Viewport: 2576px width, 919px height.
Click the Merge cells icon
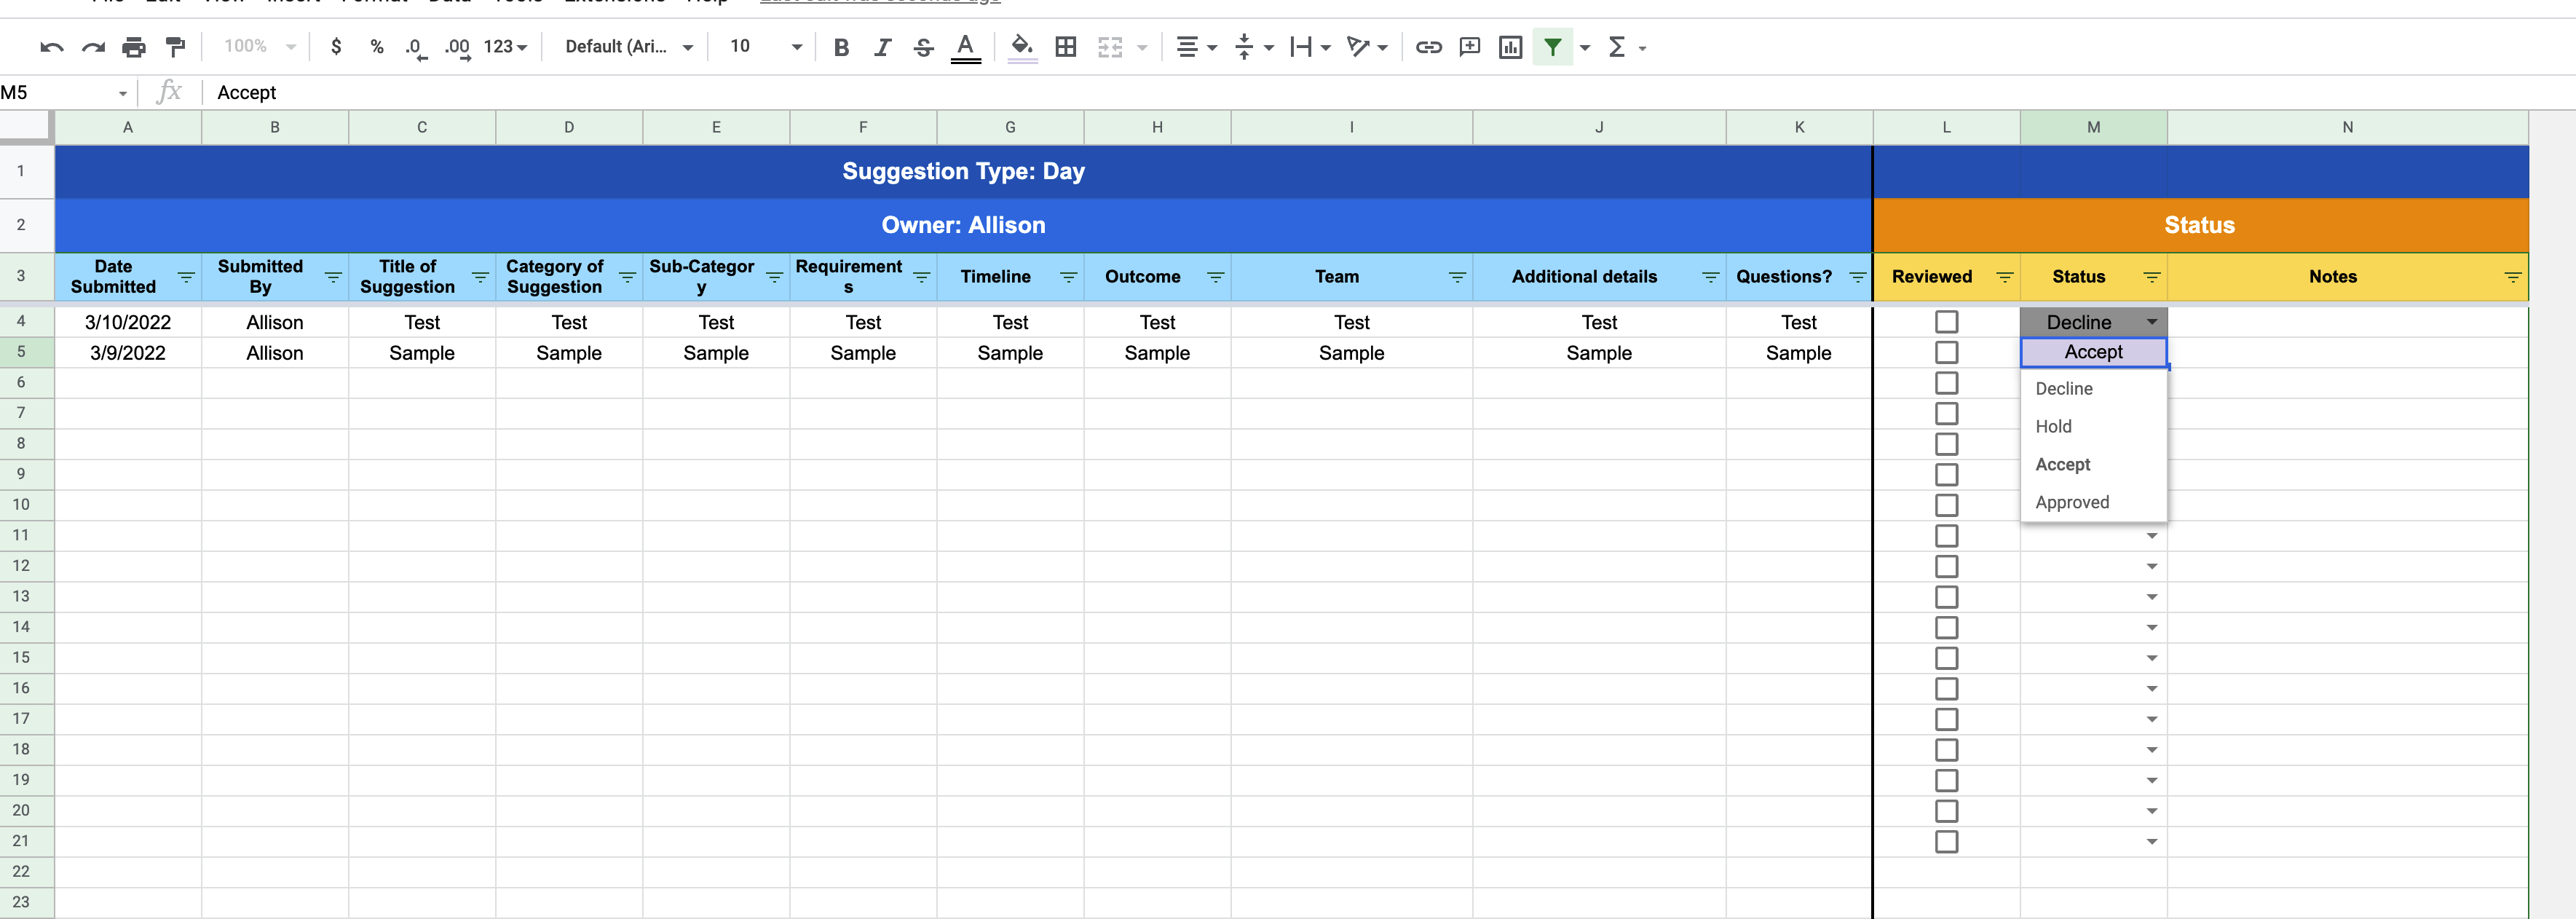point(1110,47)
